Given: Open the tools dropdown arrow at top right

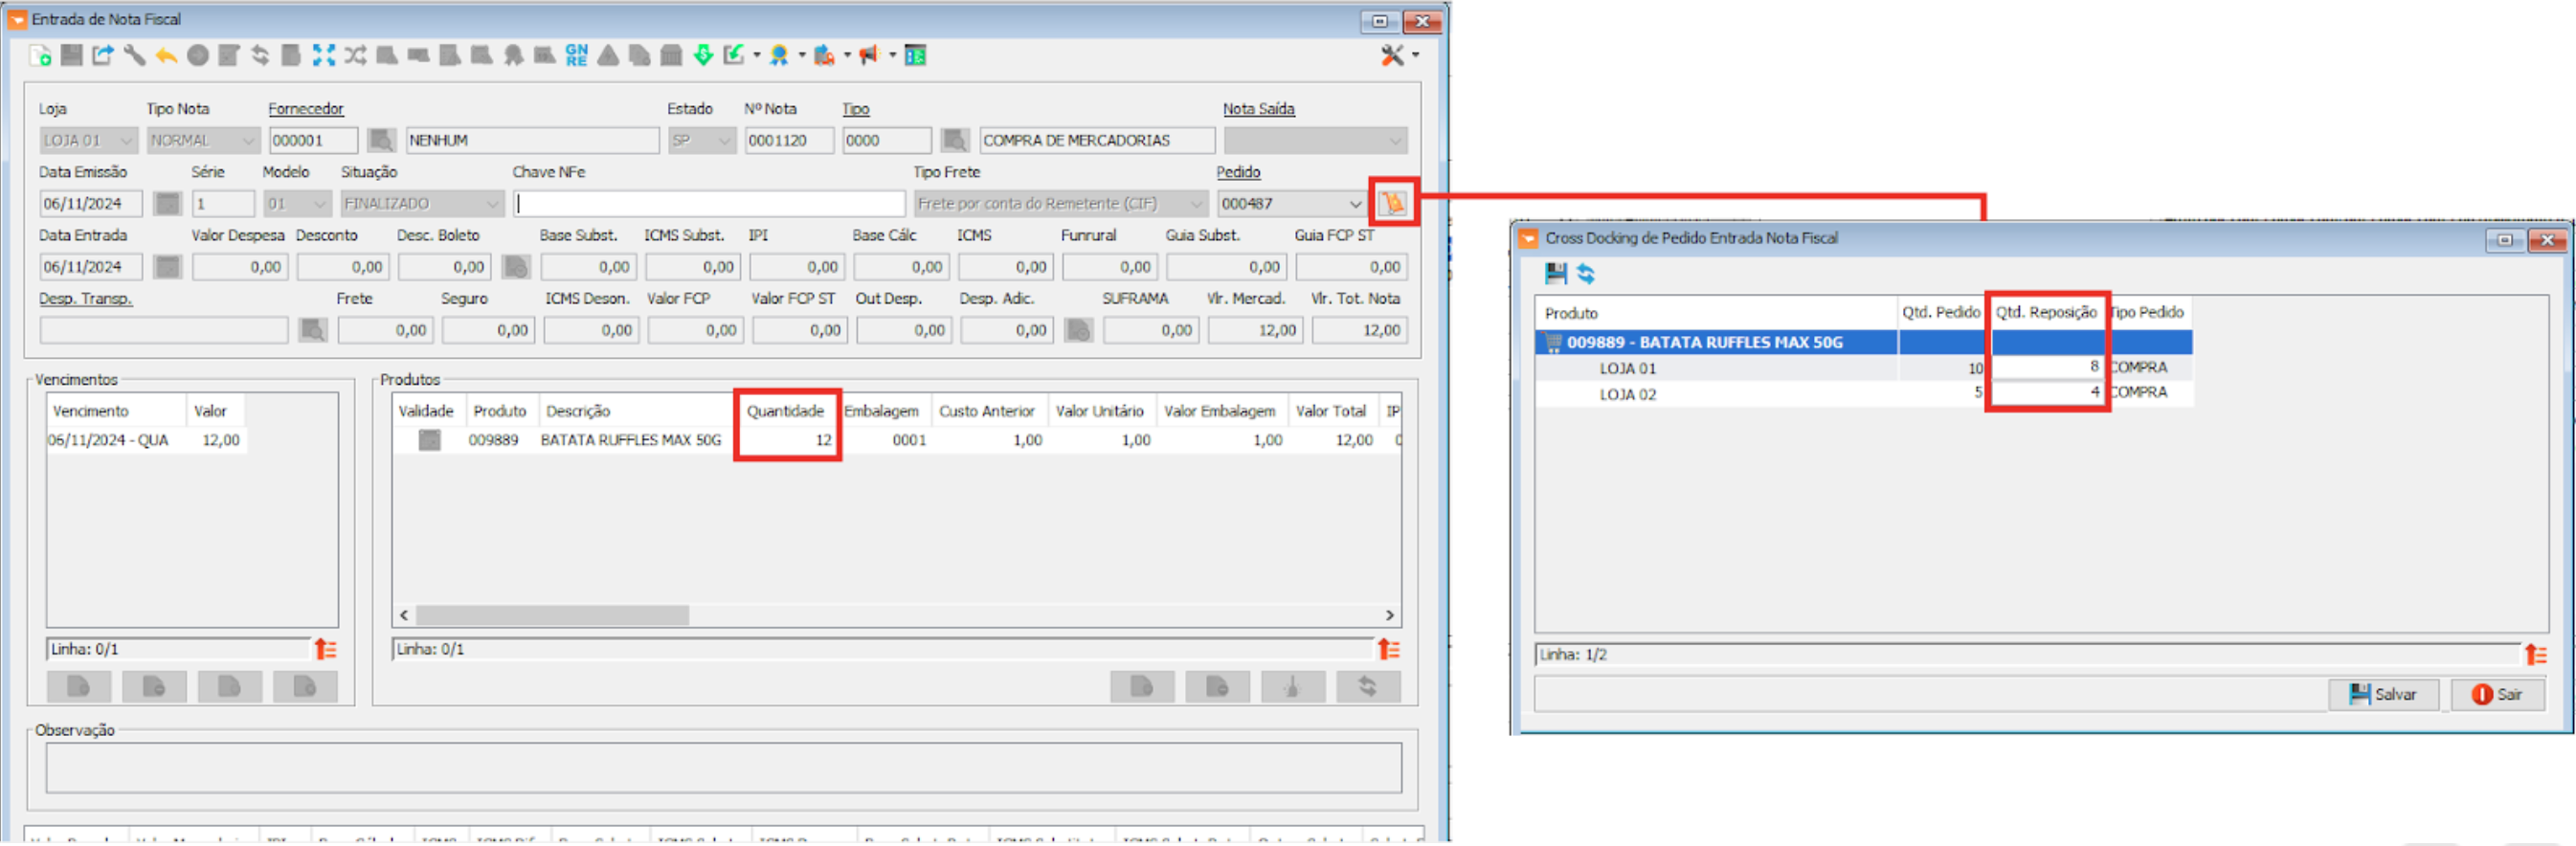Looking at the screenshot, I should tap(1416, 56).
